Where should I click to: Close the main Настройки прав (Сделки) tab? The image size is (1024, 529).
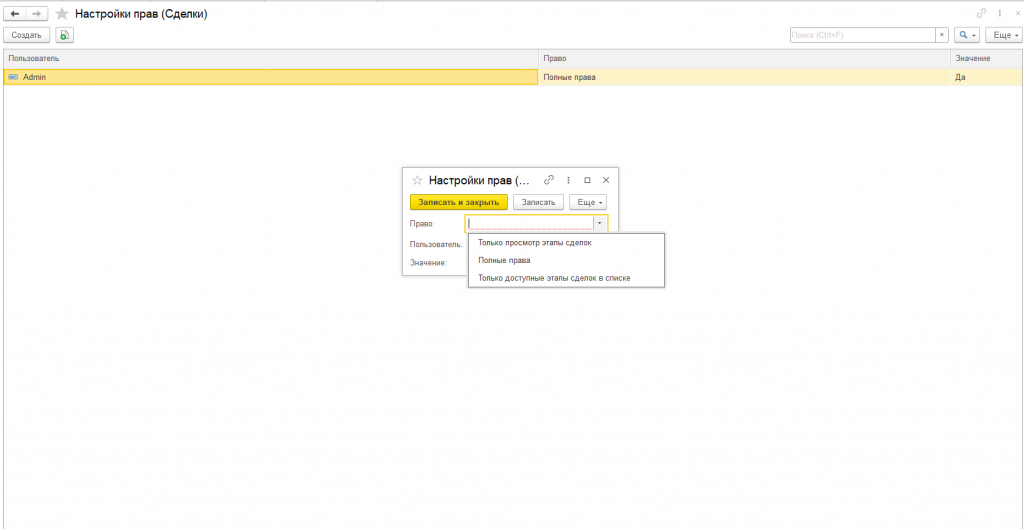[1016, 14]
